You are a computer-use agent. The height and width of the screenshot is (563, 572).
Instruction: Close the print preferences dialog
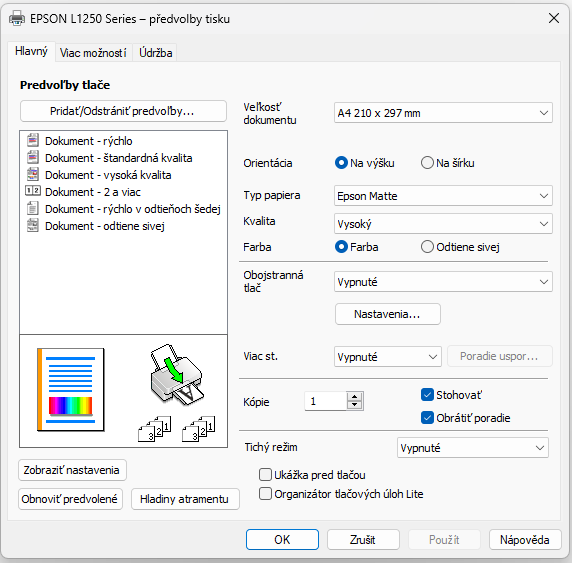tap(554, 18)
